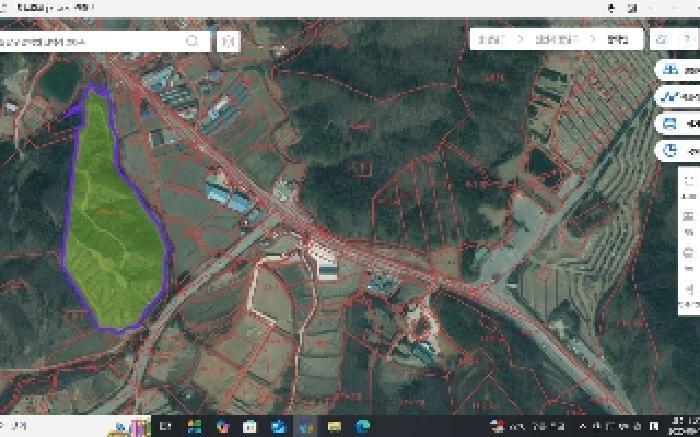
Task: Click the magnifier search icon
Action: pos(192,42)
